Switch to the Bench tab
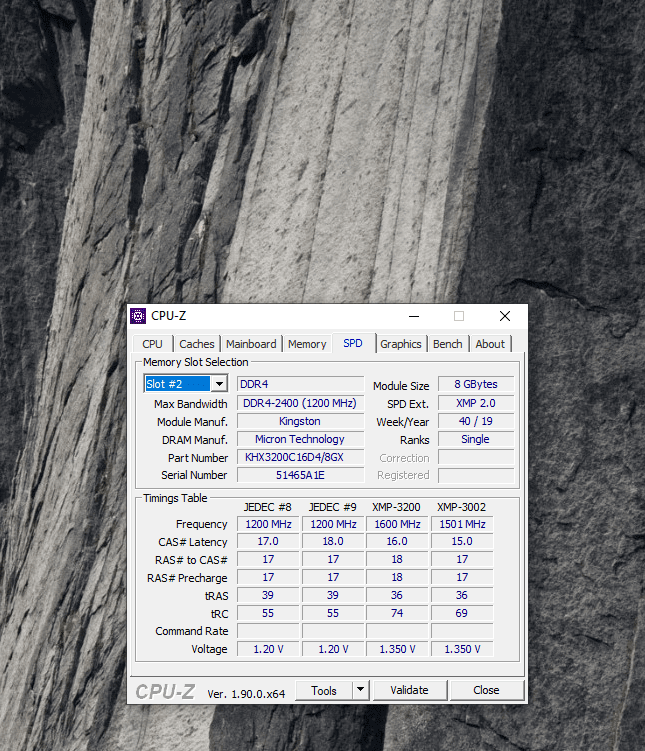The image size is (645, 751). tap(448, 344)
